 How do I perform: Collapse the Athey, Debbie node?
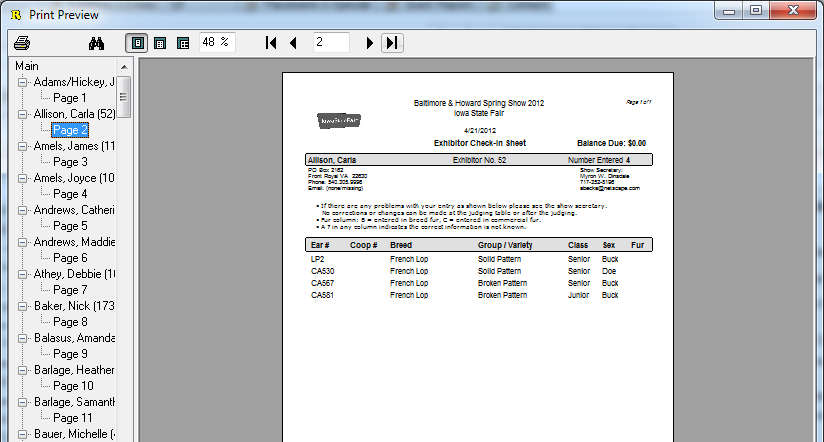click(23, 275)
